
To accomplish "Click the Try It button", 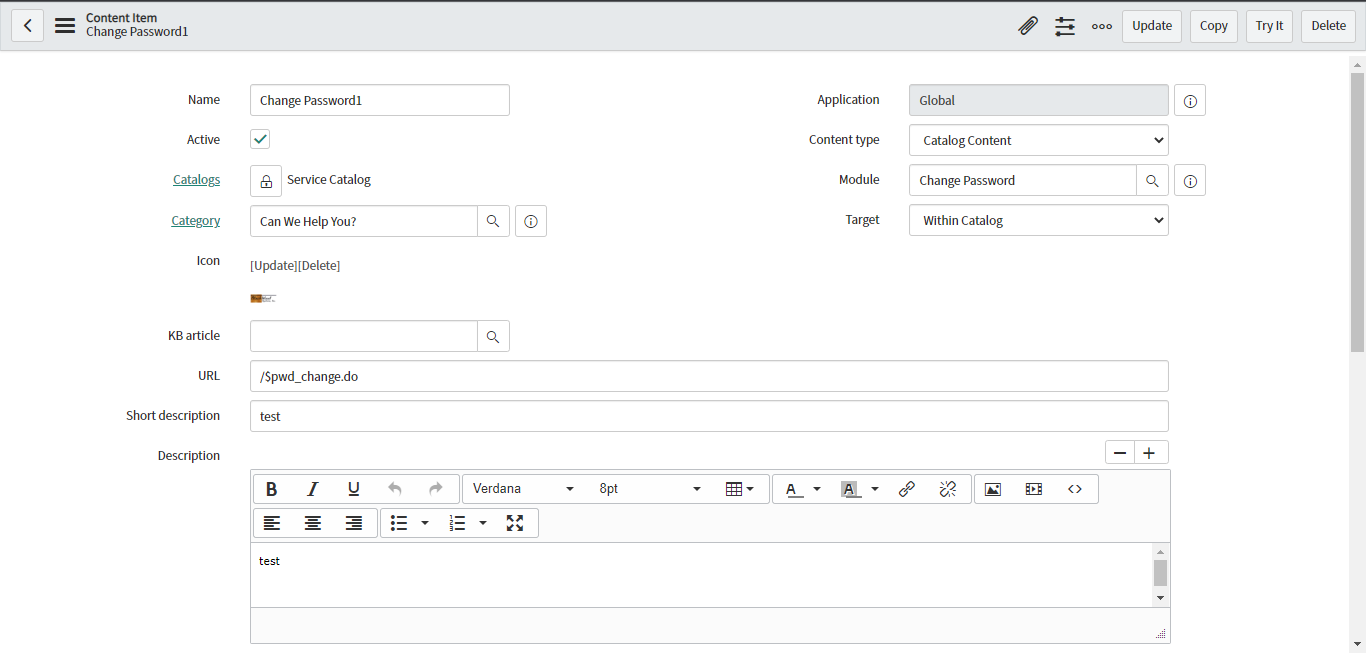I will coord(1270,26).
